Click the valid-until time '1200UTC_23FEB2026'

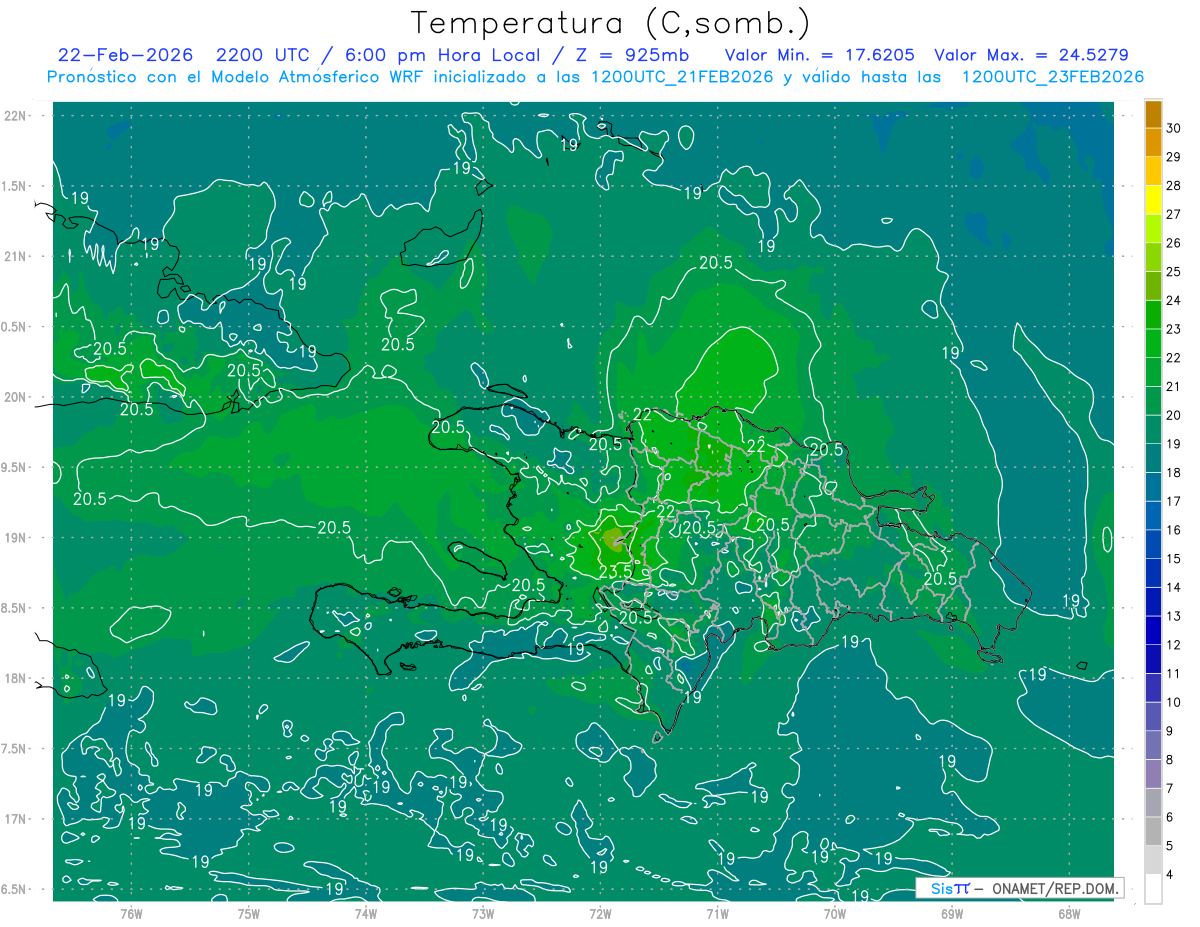[x=1052, y=77]
